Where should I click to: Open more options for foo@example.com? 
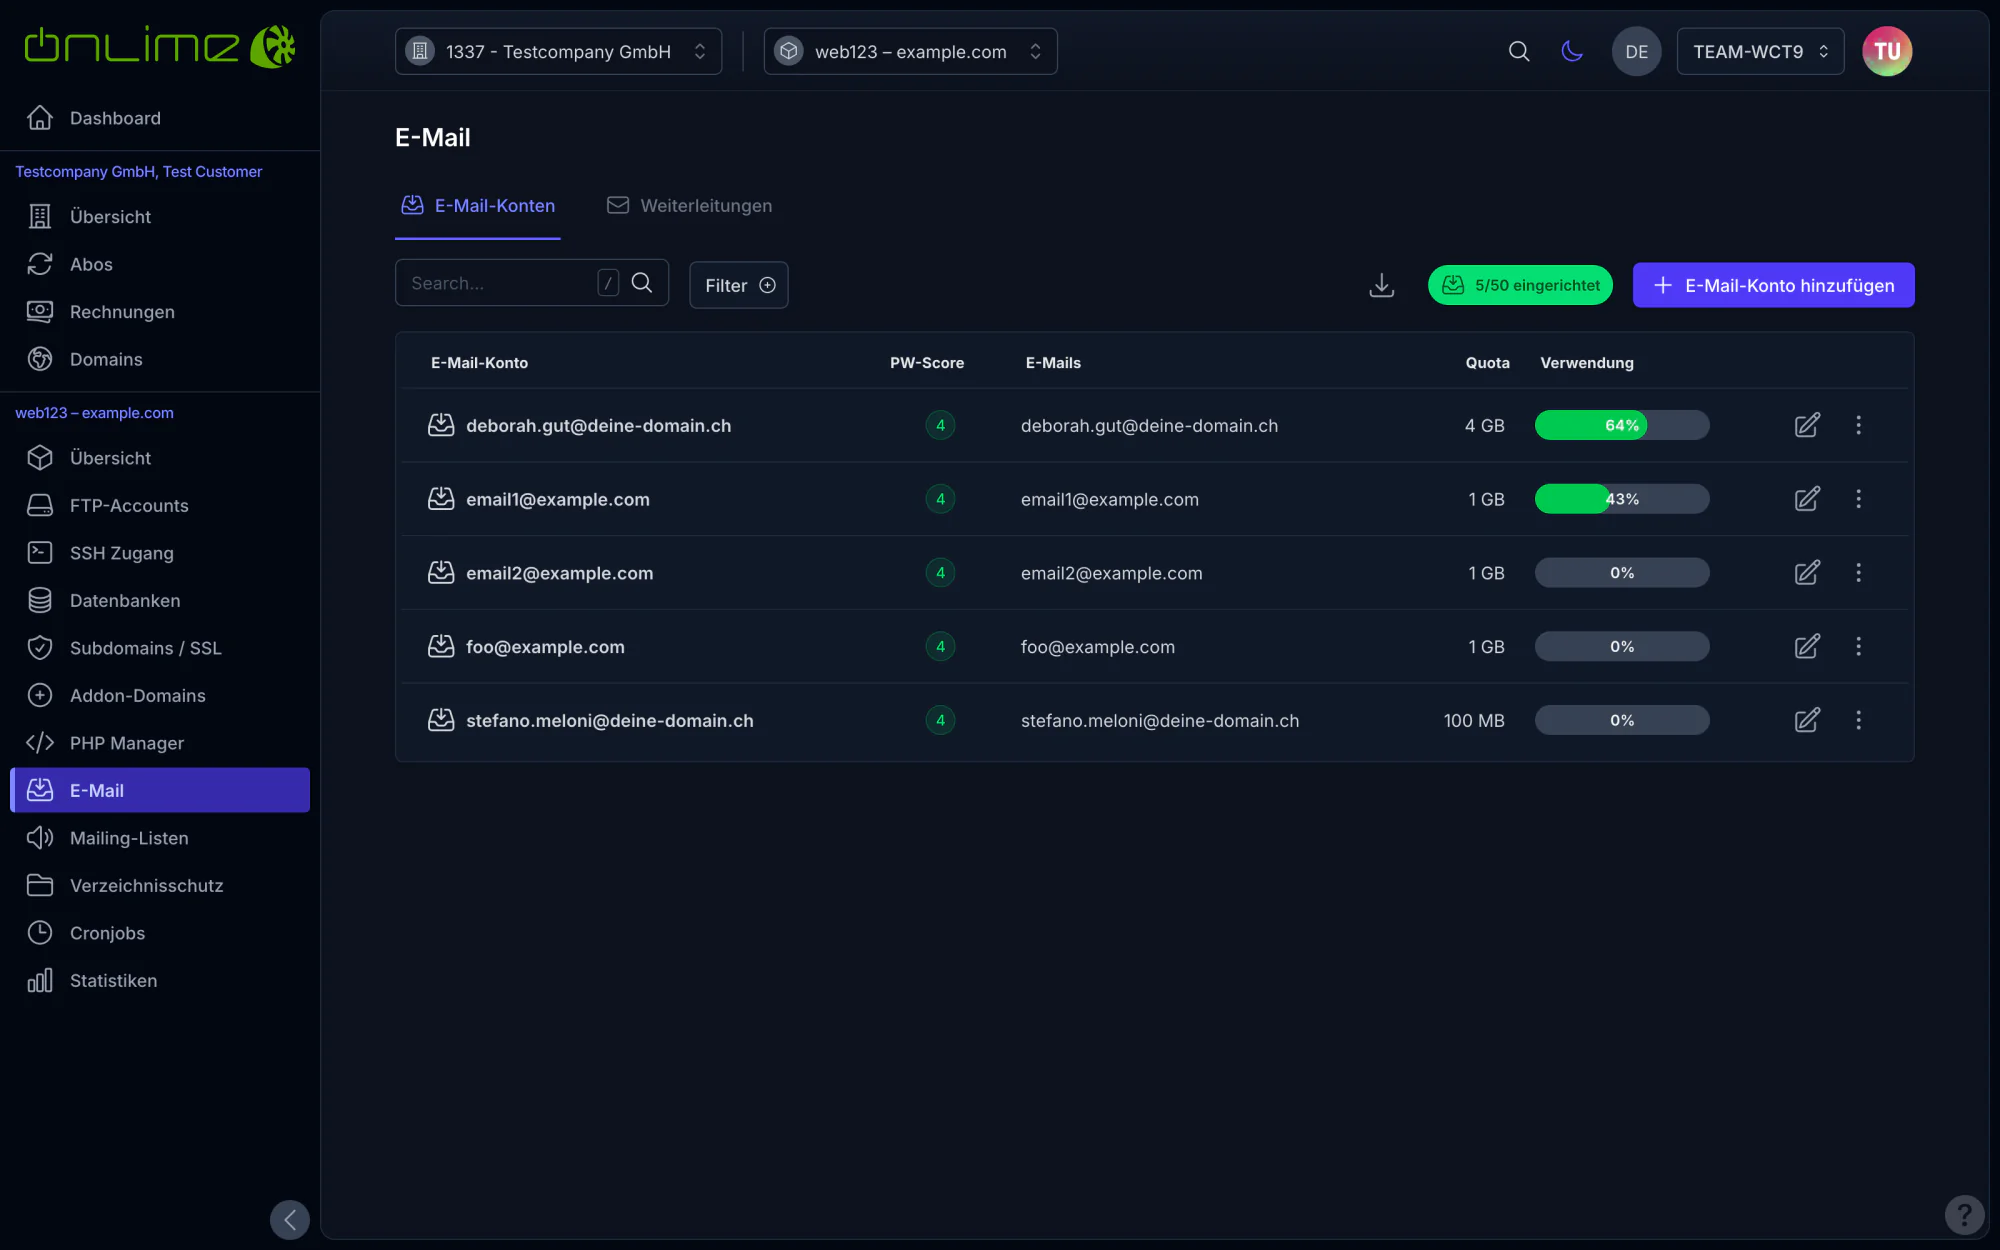click(x=1858, y=647)
